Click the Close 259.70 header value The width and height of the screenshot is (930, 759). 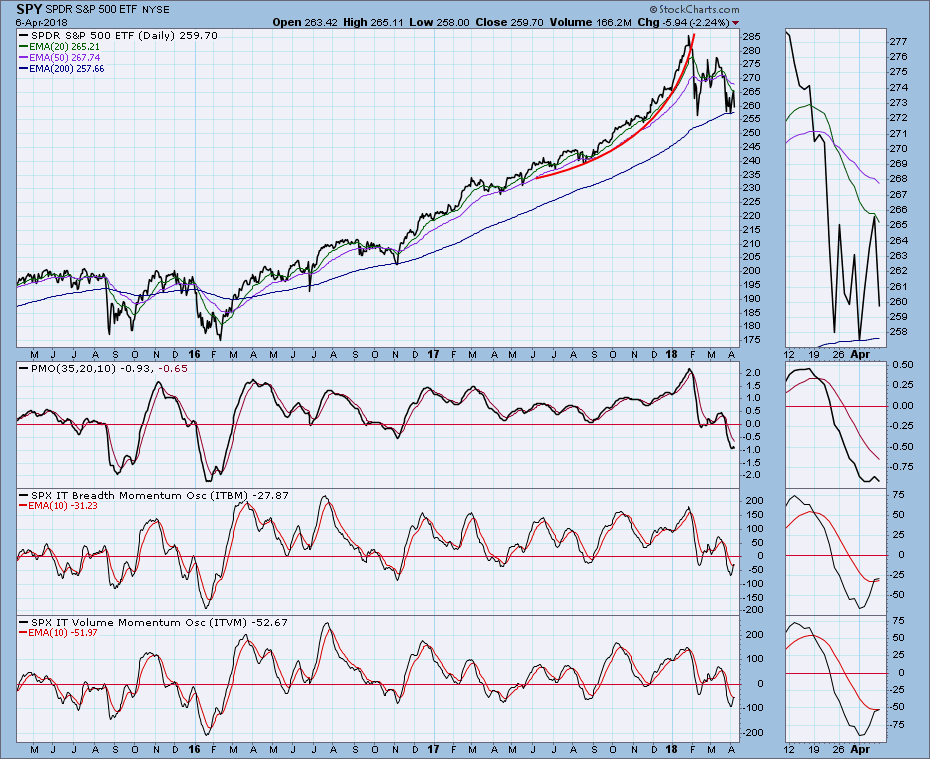pyautogui.click(x=509, y=23)
